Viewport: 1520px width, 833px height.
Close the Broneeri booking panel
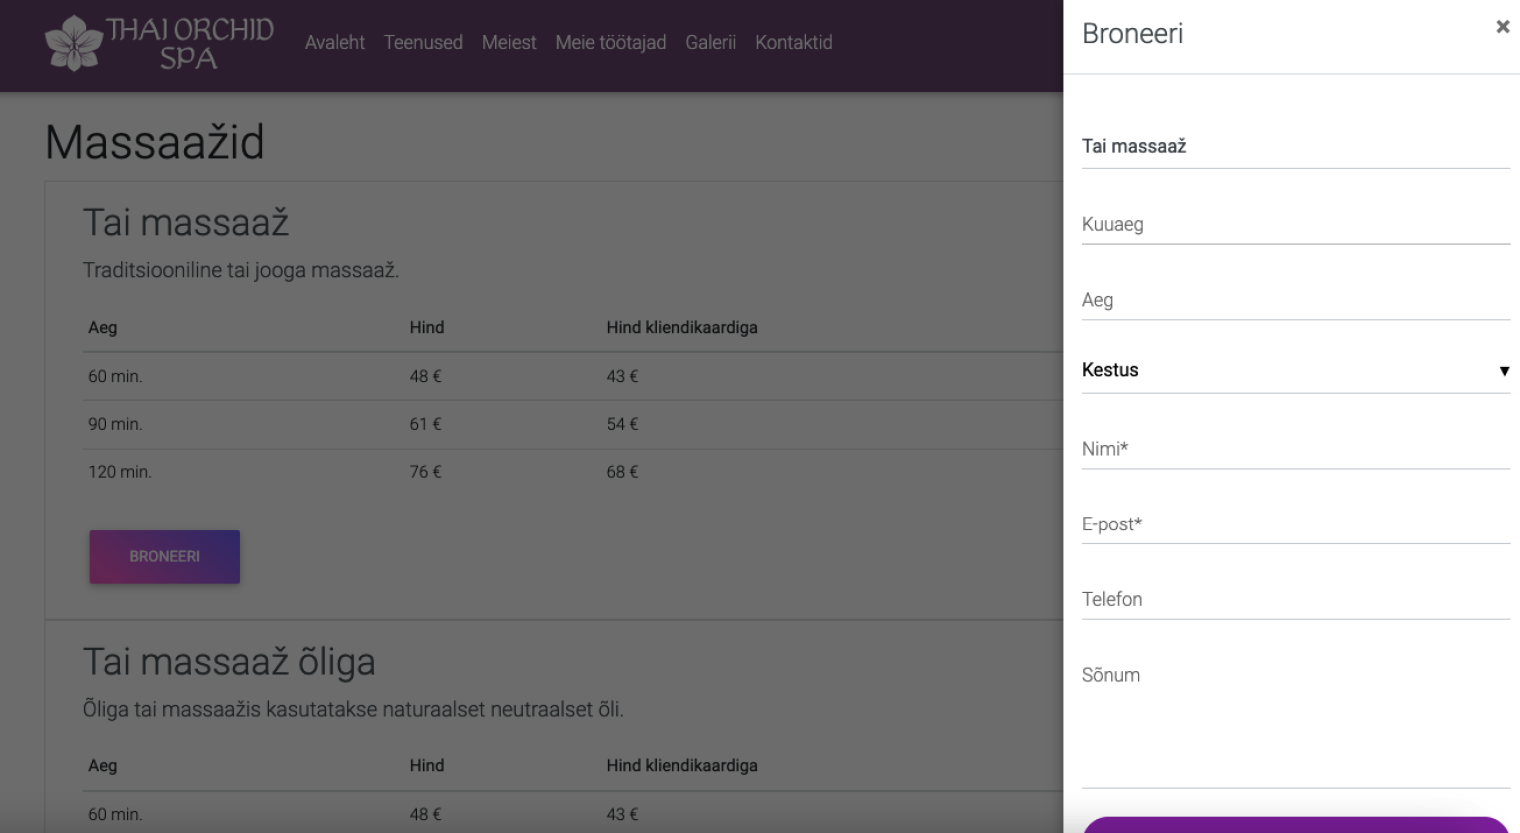pyautogui.click(x=1503, y=27)
